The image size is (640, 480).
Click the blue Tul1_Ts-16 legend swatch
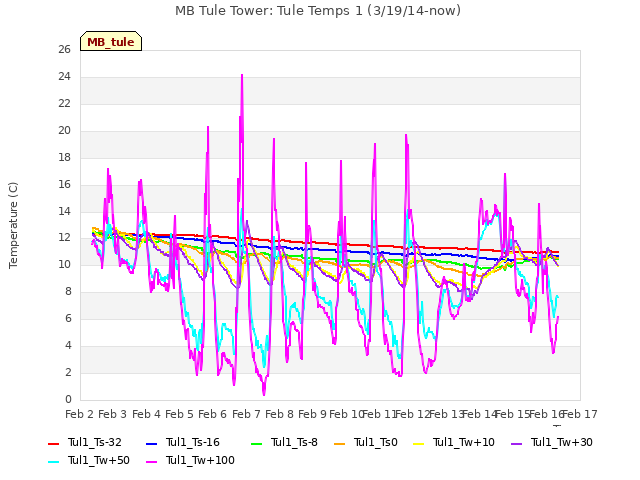151,443
